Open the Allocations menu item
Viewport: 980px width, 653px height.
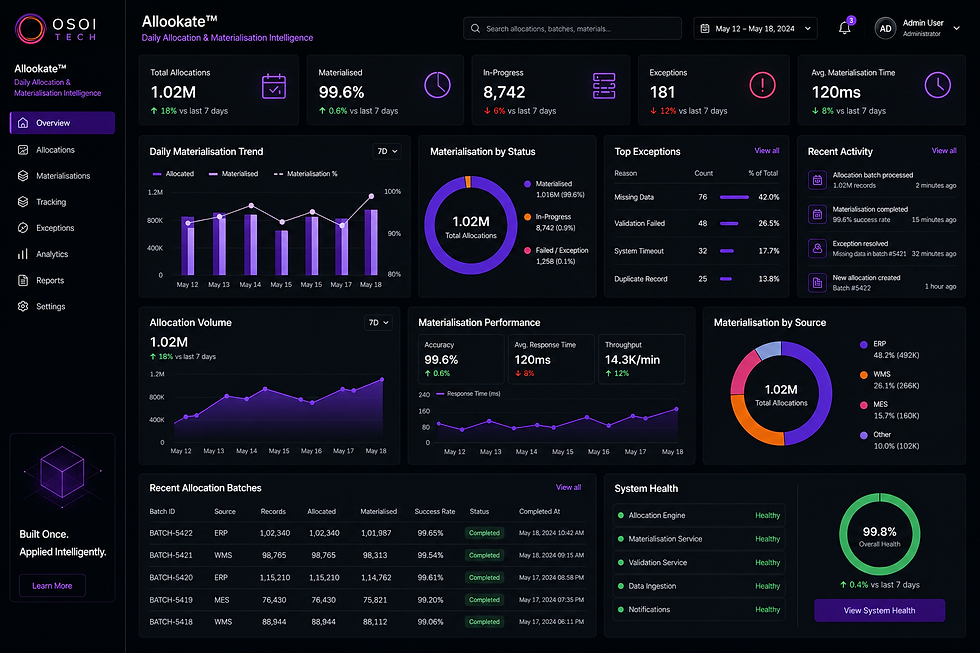(62, 150)
